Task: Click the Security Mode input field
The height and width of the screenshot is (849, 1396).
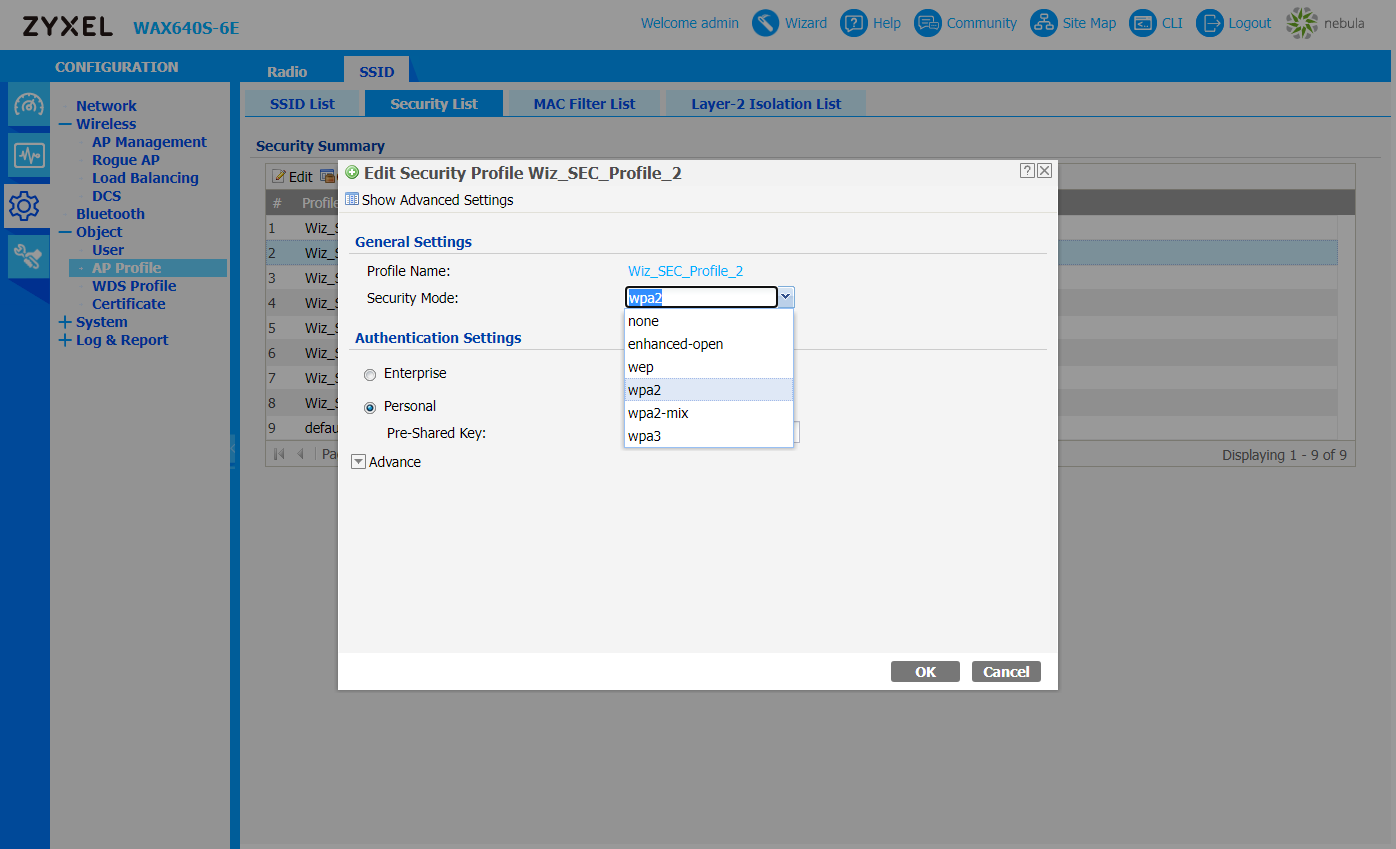Action: click(701, 297)
